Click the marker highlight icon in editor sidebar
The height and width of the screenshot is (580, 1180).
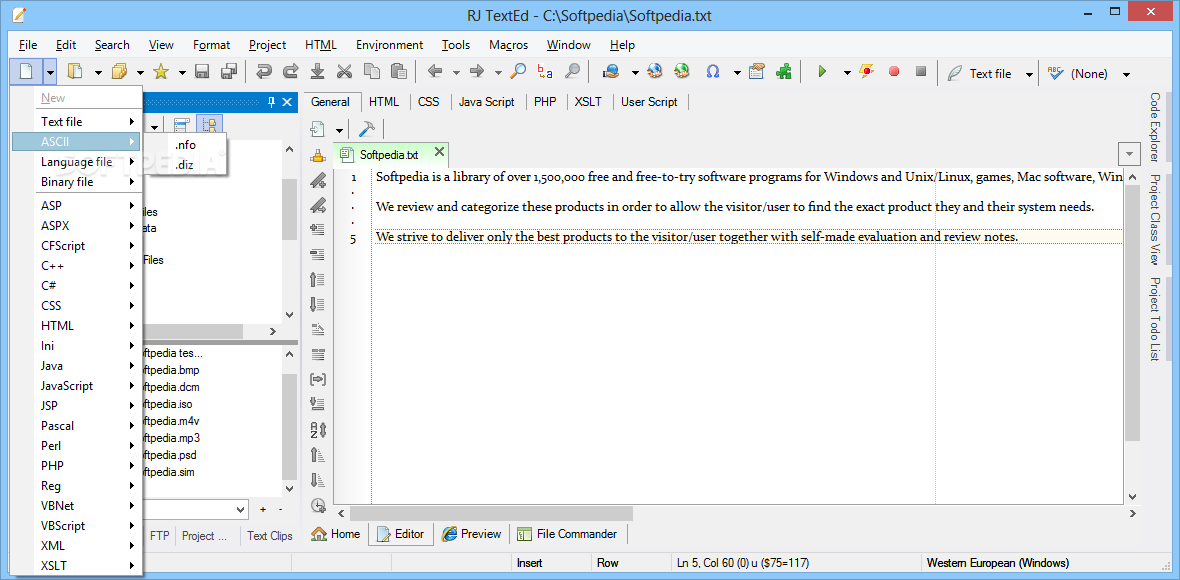point(318,156)
